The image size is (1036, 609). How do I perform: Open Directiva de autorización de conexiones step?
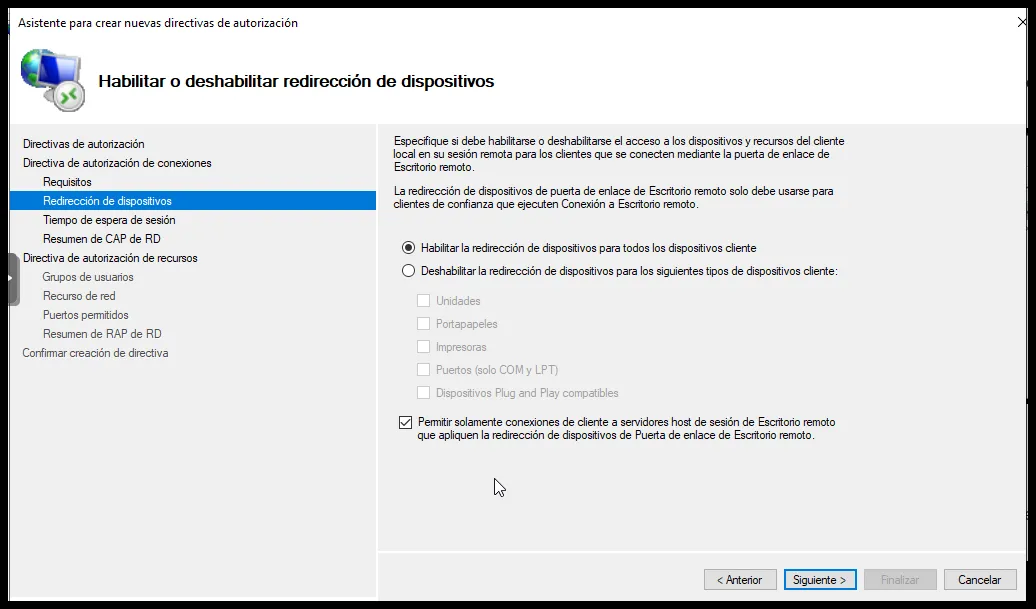(x=117, y=163)
